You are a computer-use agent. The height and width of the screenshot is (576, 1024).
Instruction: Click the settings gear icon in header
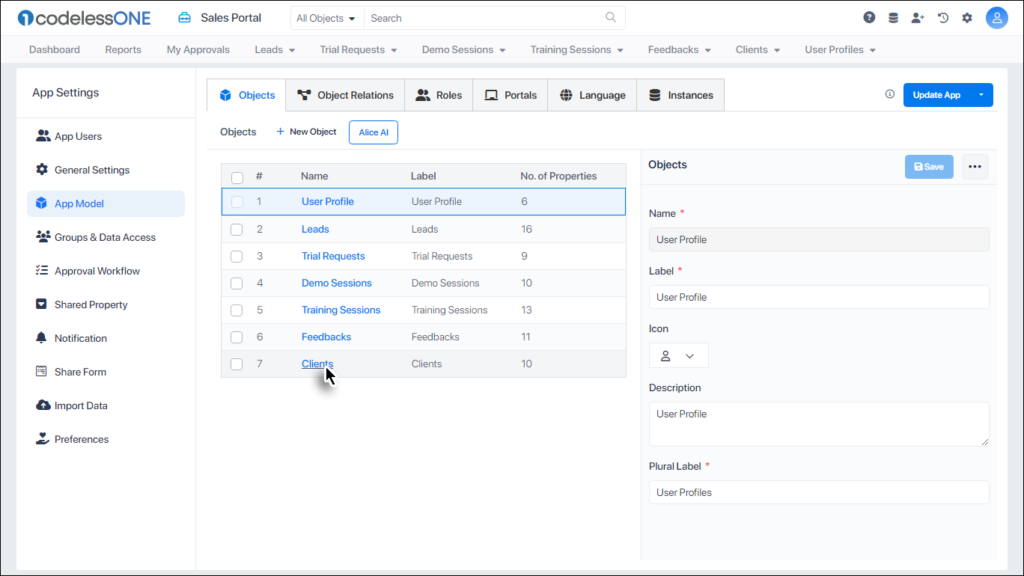[967, 18]
